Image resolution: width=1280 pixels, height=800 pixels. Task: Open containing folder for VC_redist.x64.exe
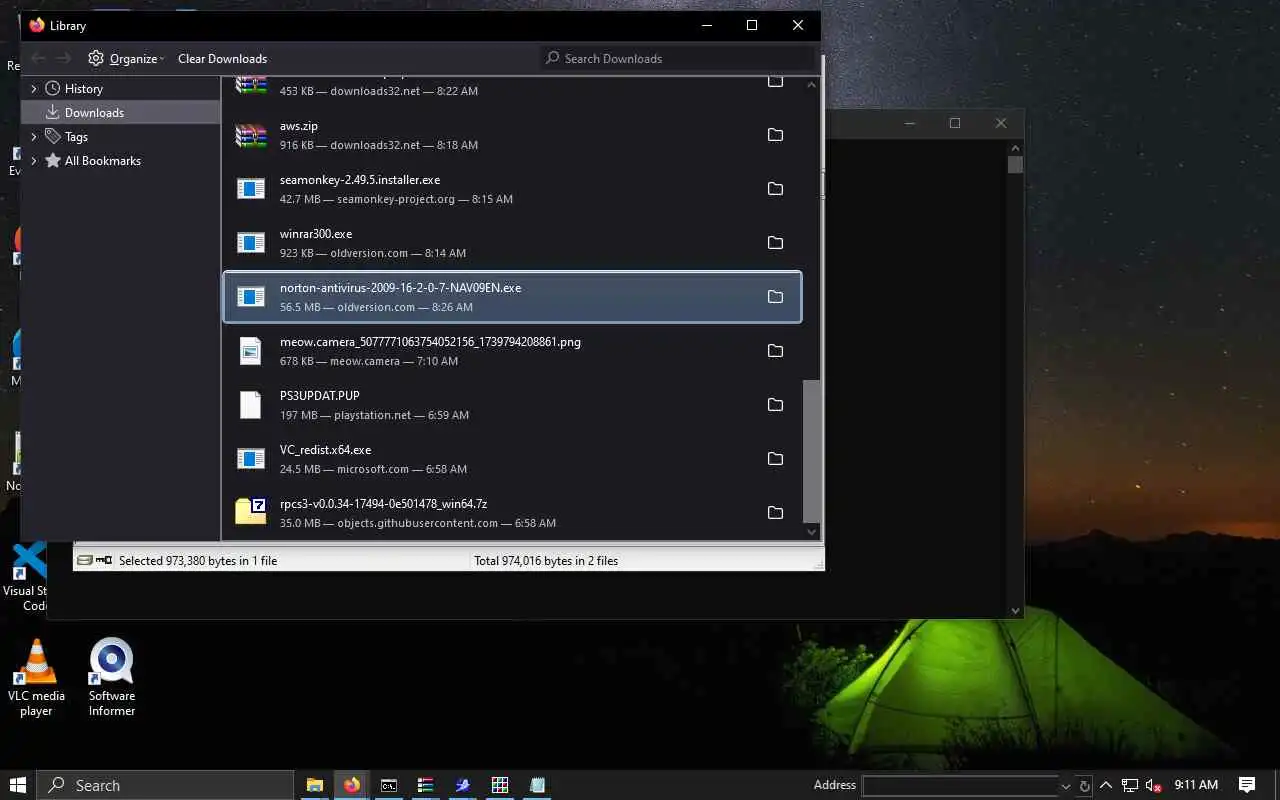pos(775,459)
